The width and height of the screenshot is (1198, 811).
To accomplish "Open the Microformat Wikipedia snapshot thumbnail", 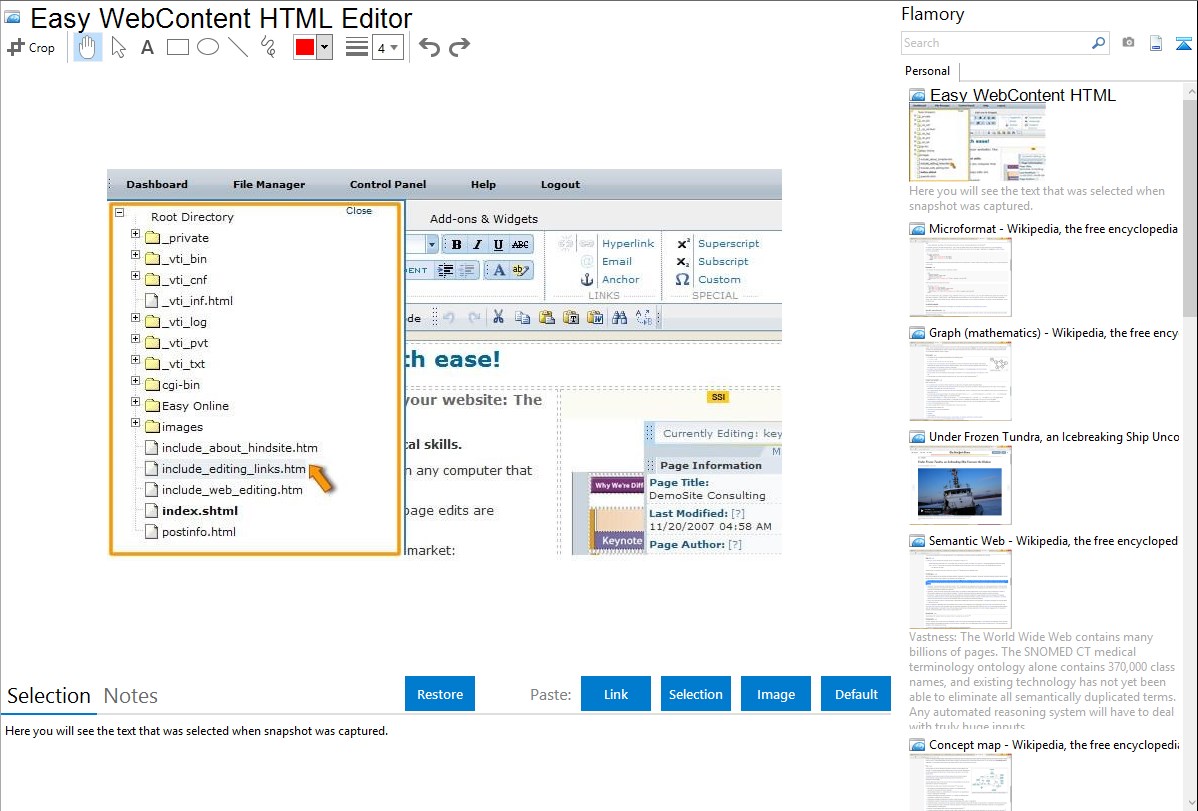I will [x=960, y=277].
